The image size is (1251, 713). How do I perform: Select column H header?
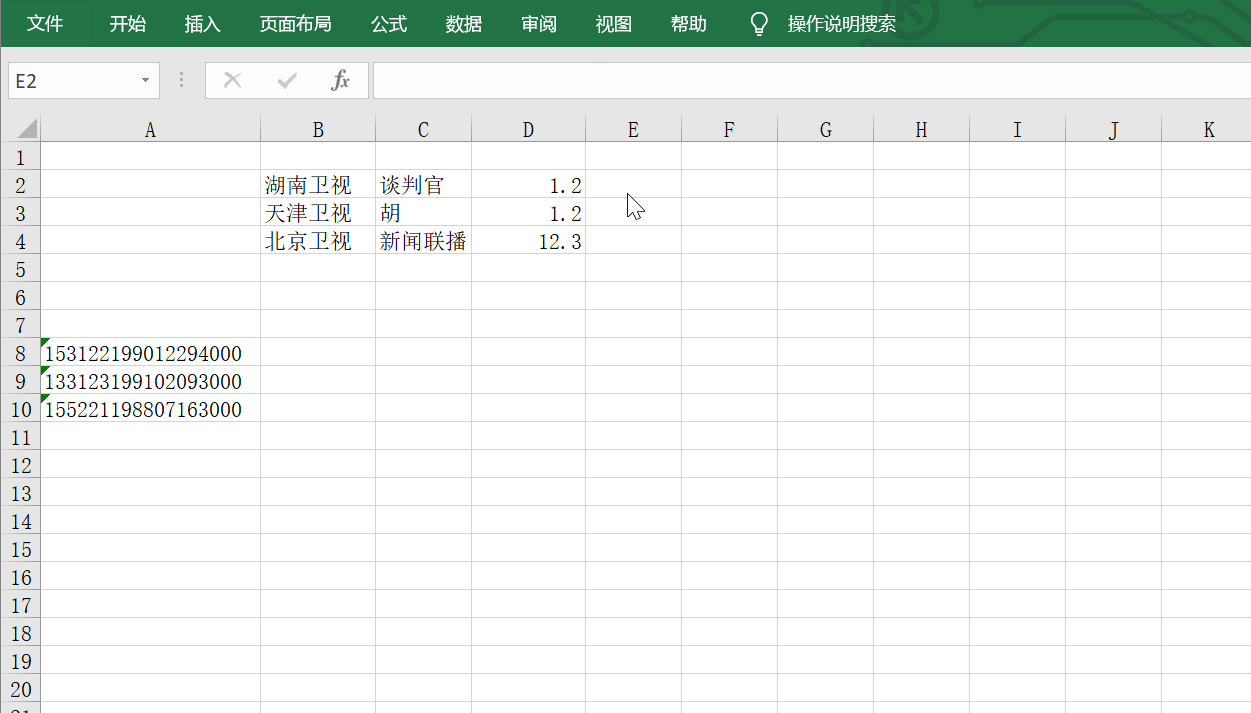click(921, 130)
